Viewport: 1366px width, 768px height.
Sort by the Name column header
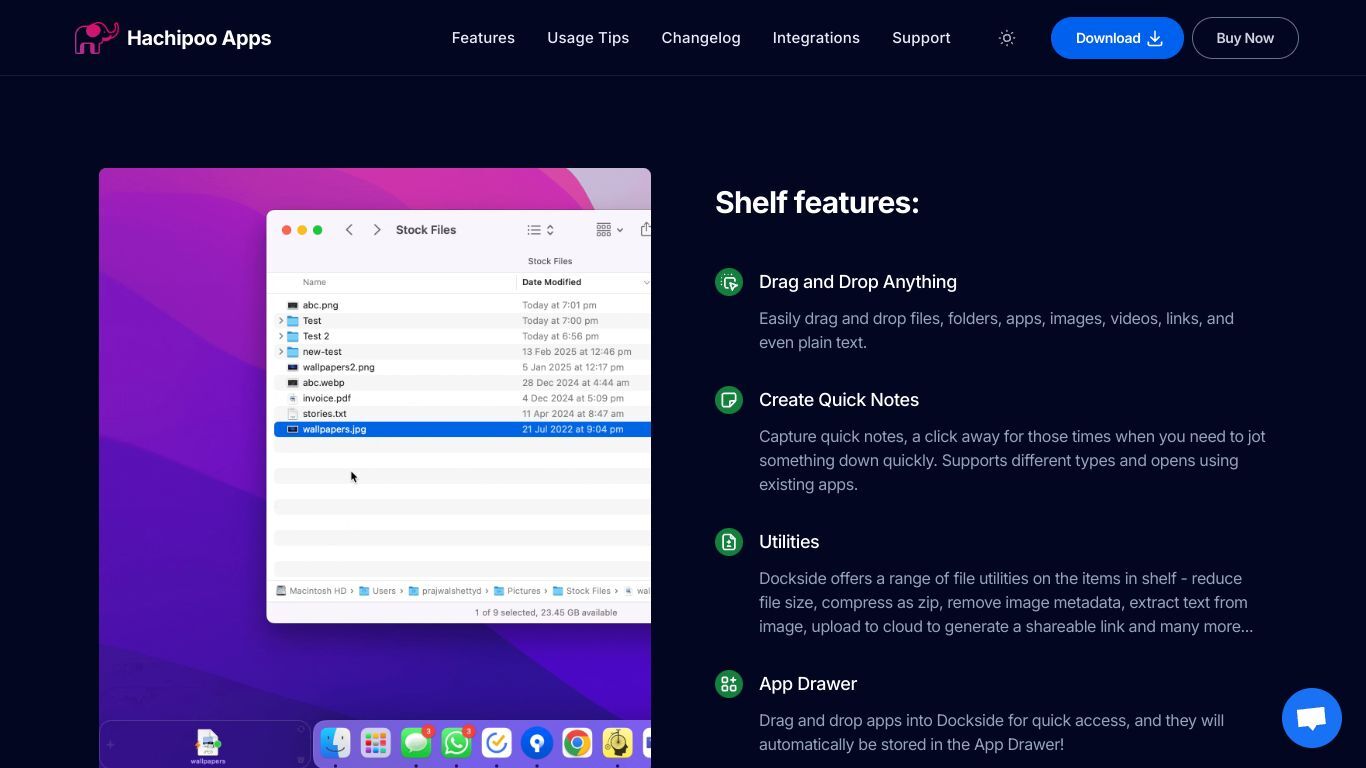(314, 282)
